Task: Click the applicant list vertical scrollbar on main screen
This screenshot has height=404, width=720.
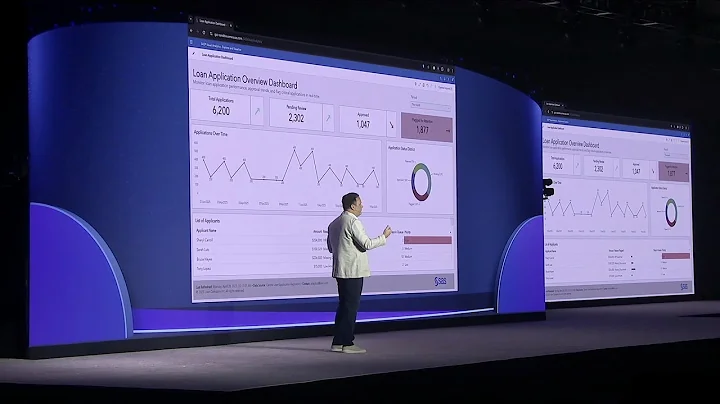Action: [452, 224]
